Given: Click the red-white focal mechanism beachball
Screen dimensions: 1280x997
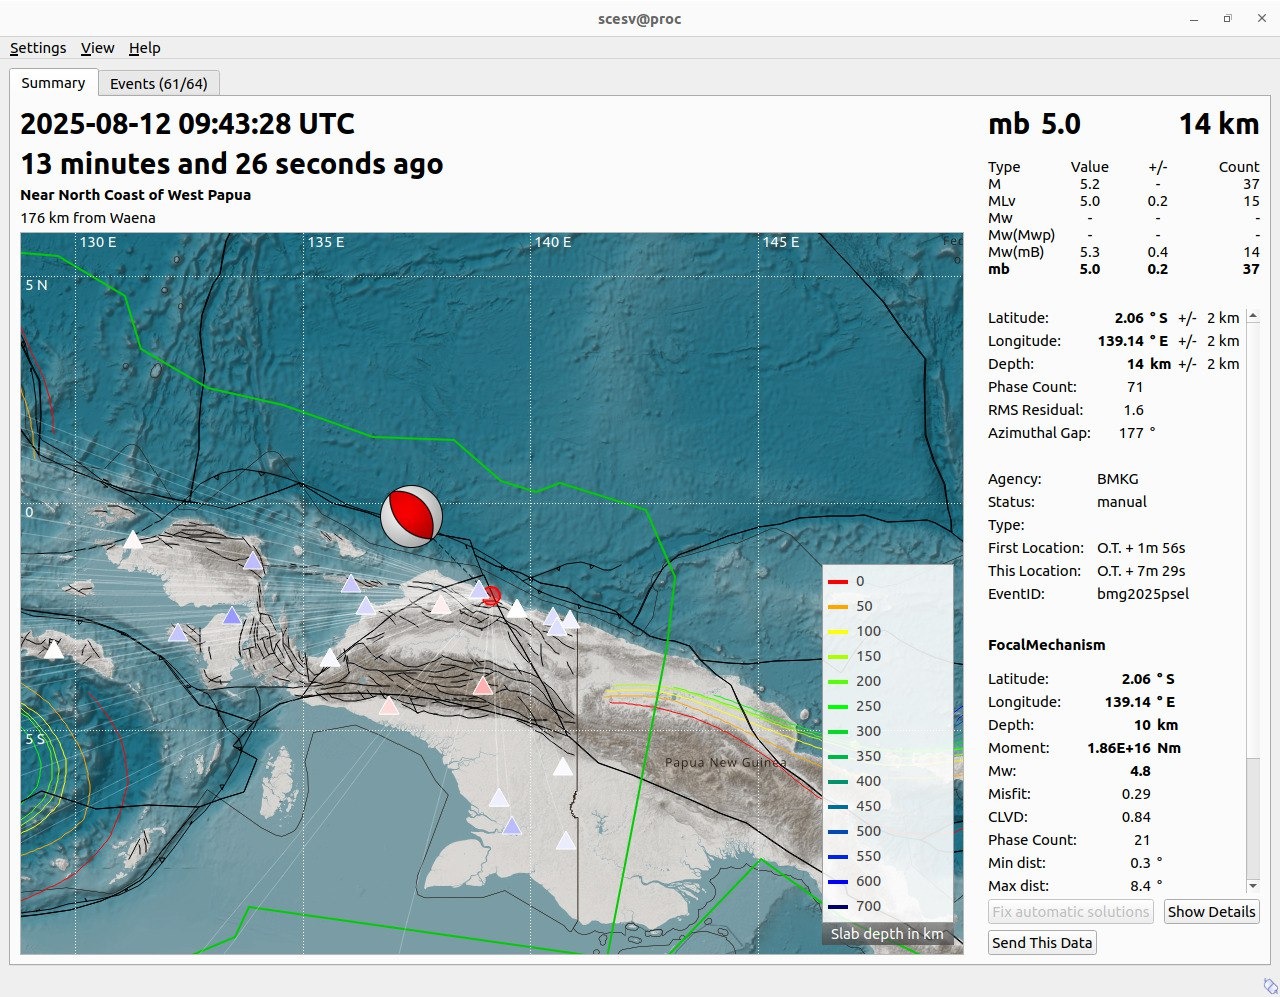Looking at the screenshot, I should tap(411, 517).
